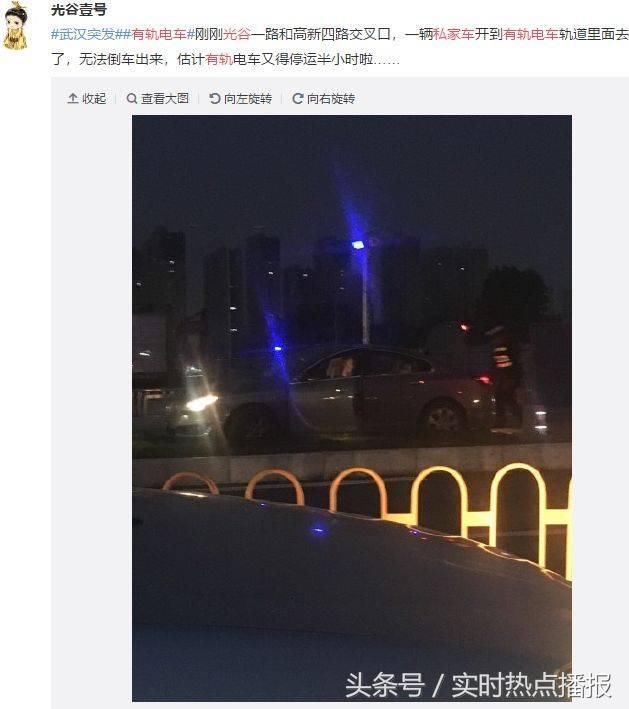Screen dimensions: 629x709
Task: Click 有轨 keyword in second text line
Action: pyautogui.click(x=219, y=59)
